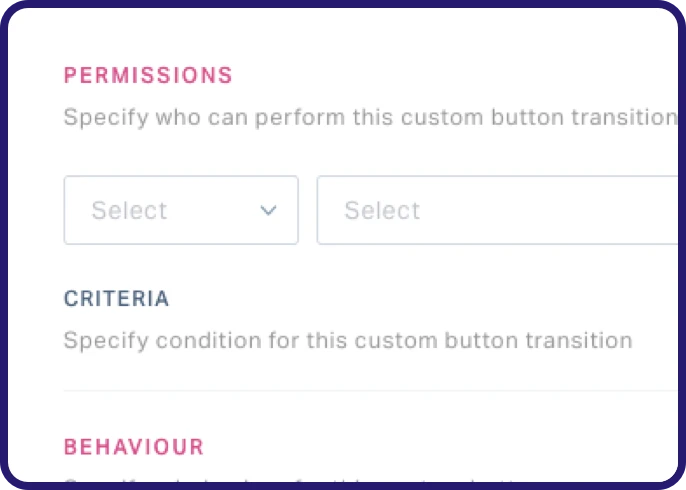Click the CRITERIA section heading
This screenshot has width=686, height=490.
point(116,299)
